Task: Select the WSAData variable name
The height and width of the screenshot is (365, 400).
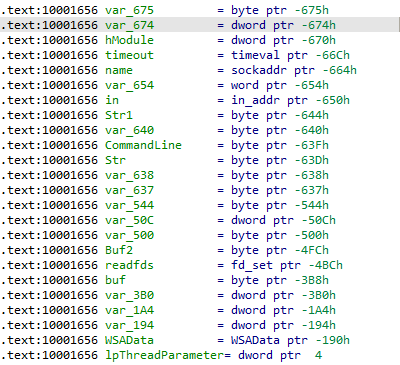Action: click(129, 340)
